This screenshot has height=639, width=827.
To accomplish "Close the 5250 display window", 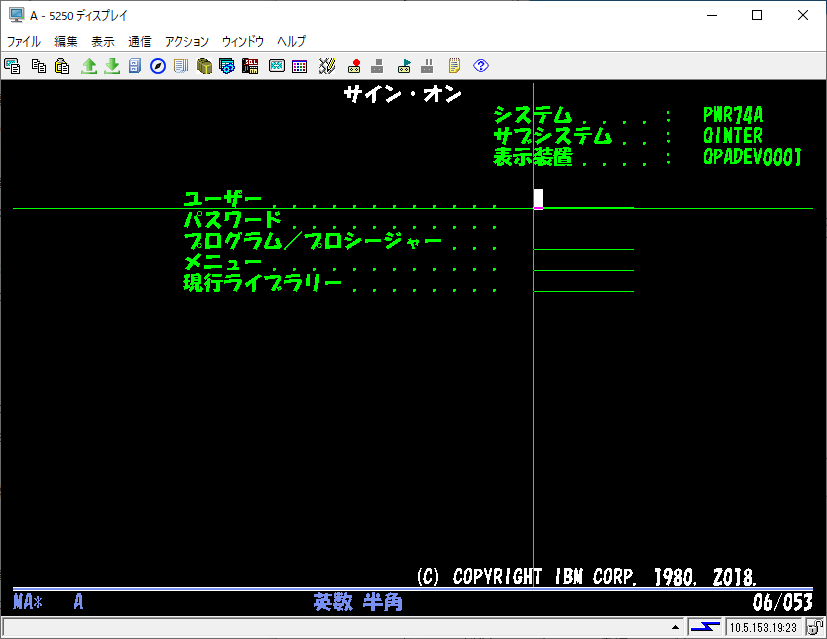I will pyautogui.click(x=803, y=15).
